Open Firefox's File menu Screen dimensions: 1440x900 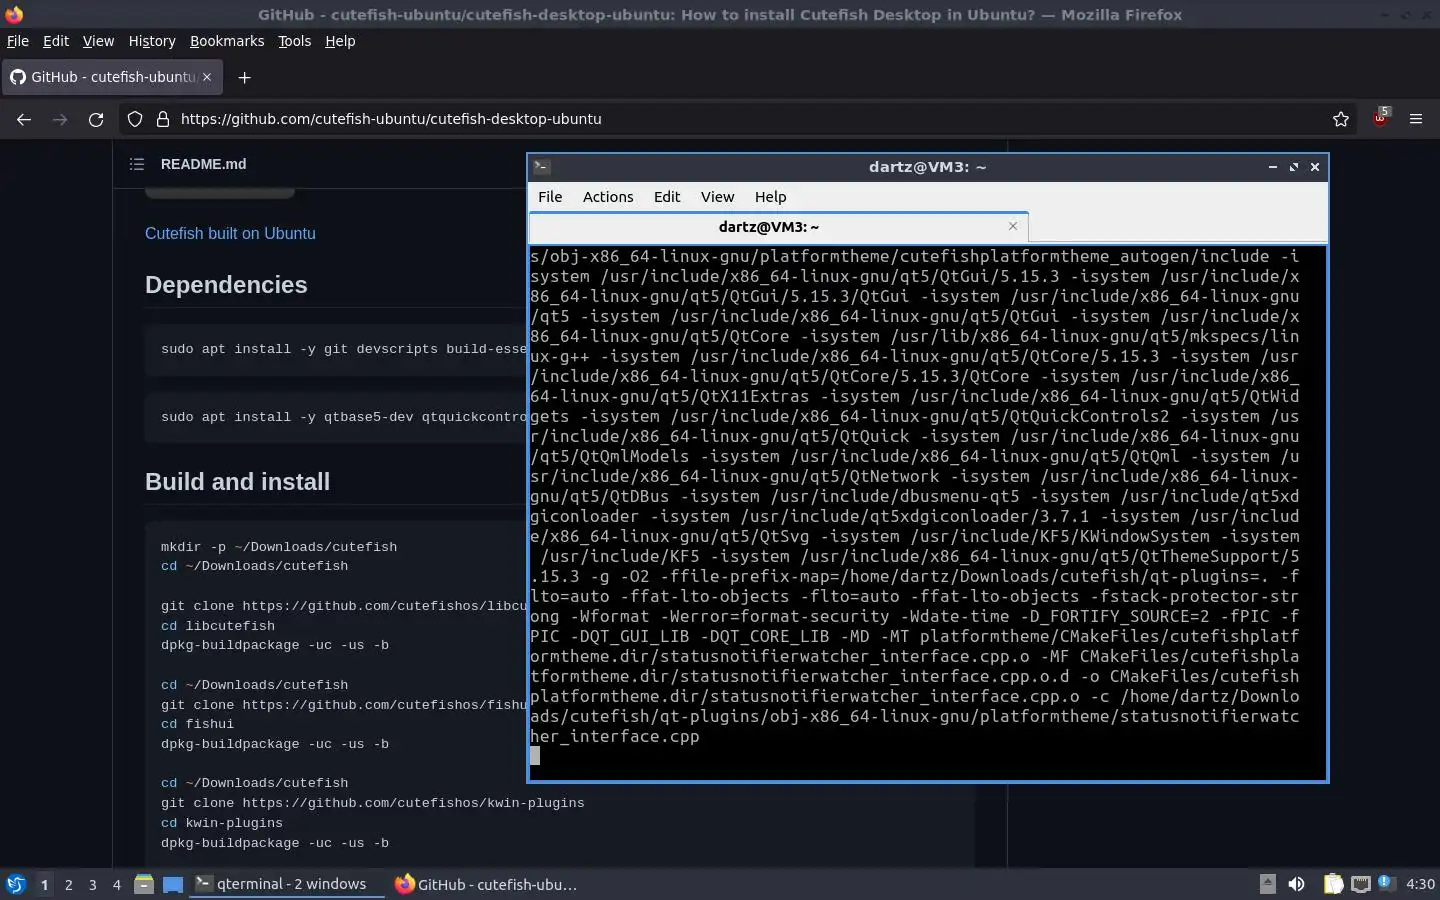point(18,41)
